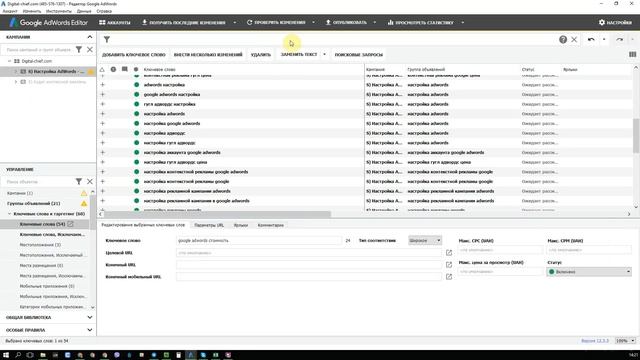Click the Опубликовать upload button
The width and height of the screenshot is (640, 360).
(346, 22)
